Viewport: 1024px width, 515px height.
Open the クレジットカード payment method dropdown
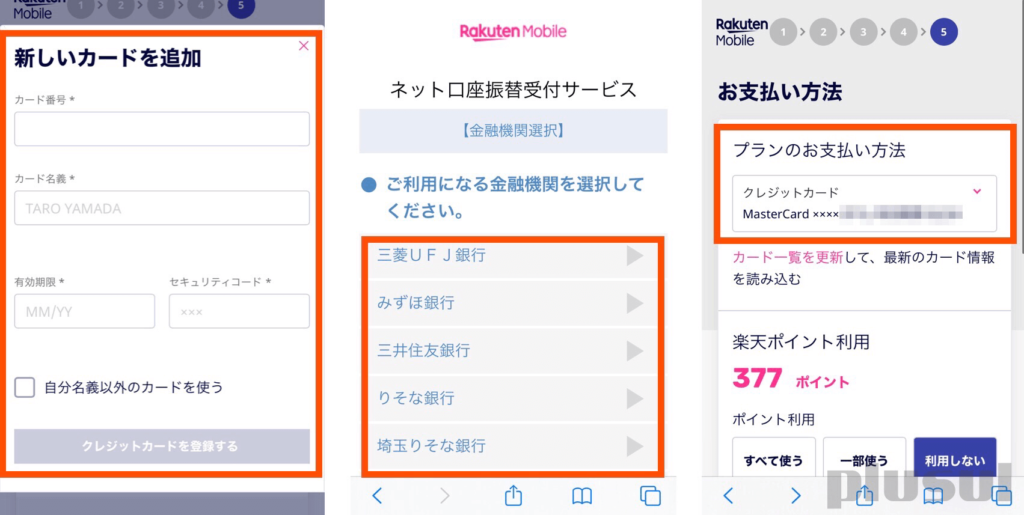tap(864, 203)
